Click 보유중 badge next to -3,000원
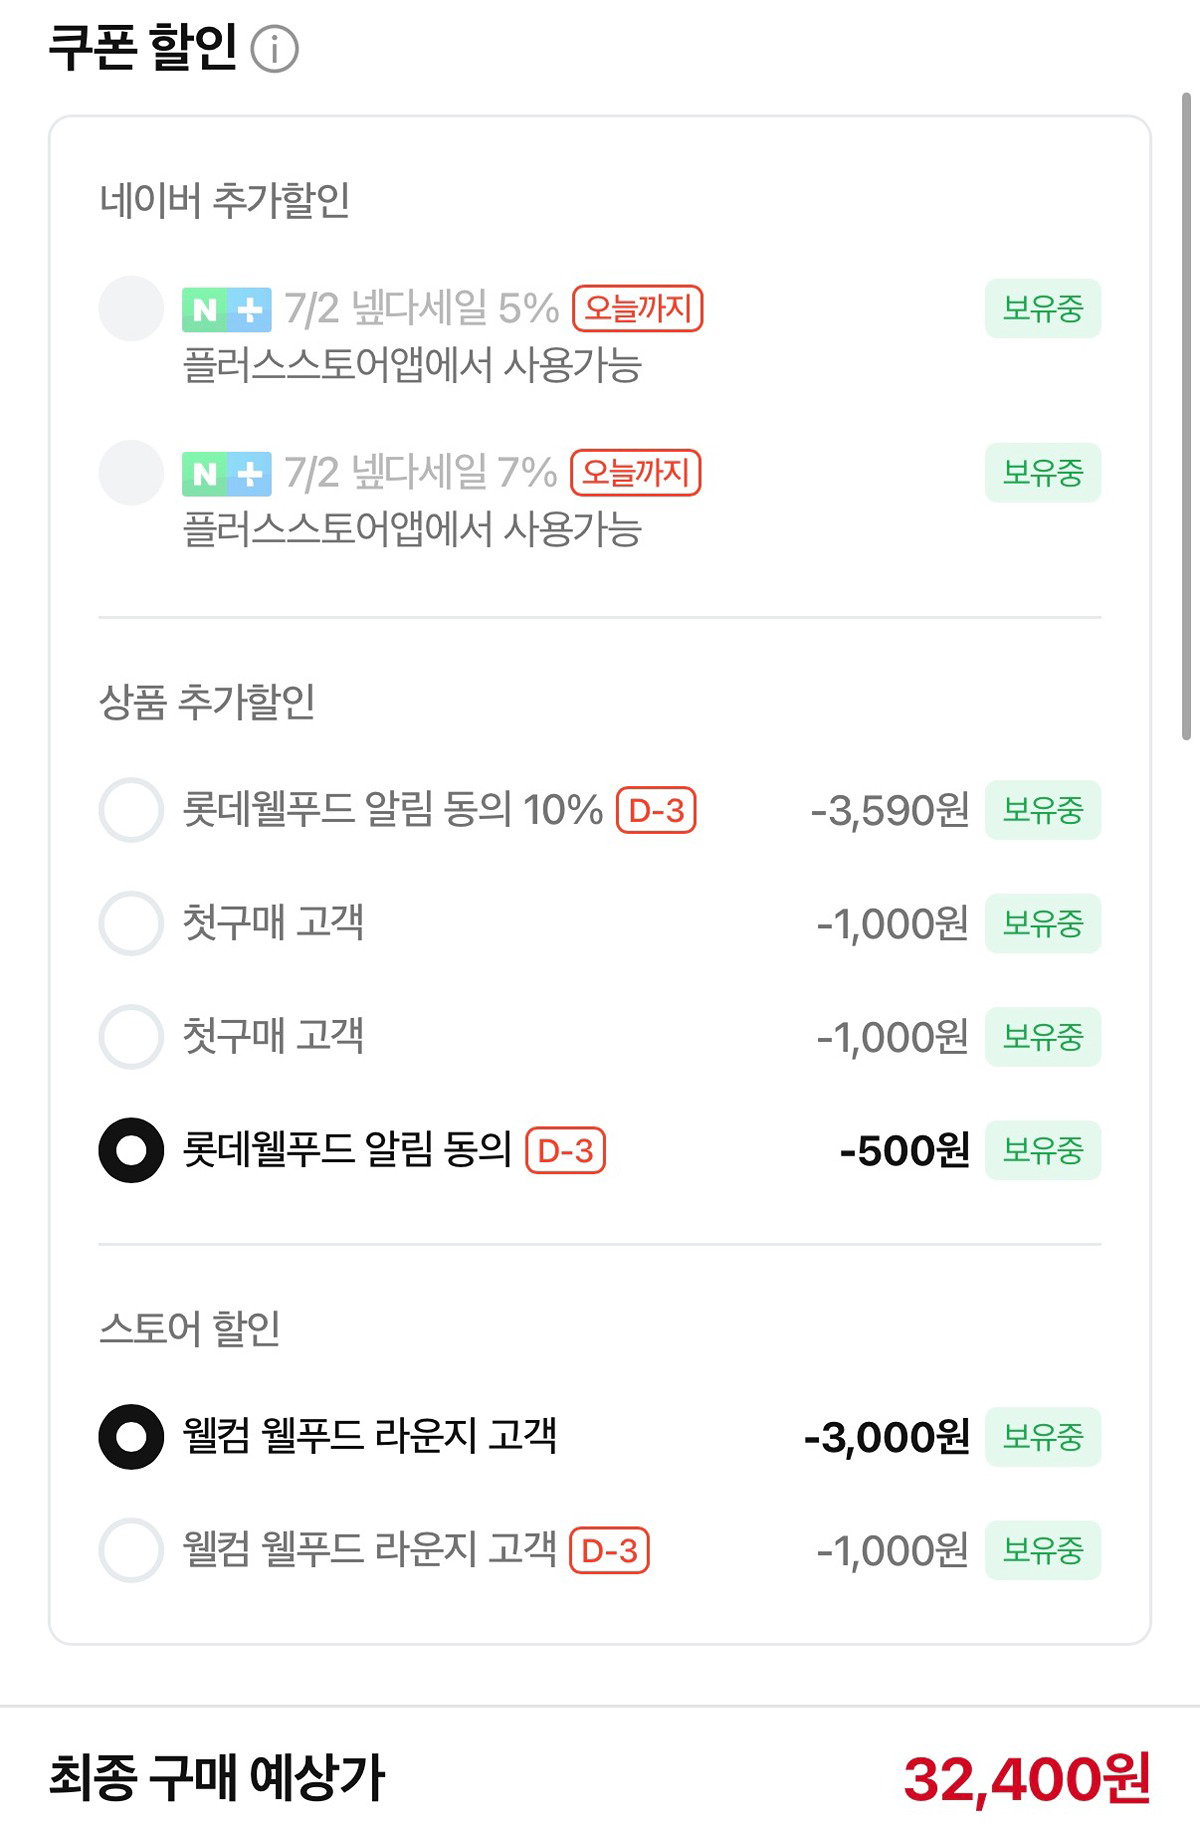This screenshot has height=1828, width=1200. 1043,1437
